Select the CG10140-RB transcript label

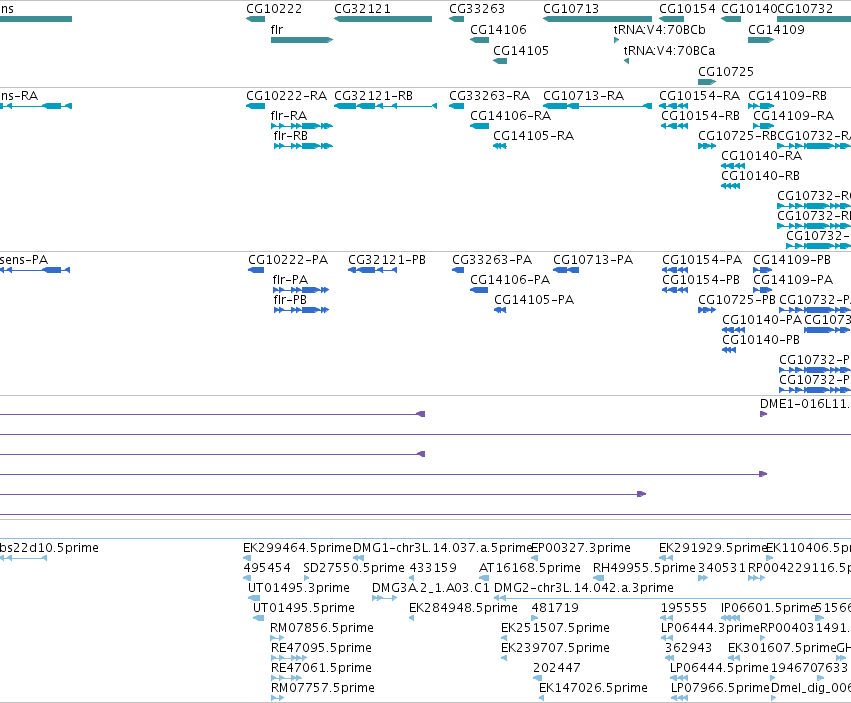pos(760,176)
